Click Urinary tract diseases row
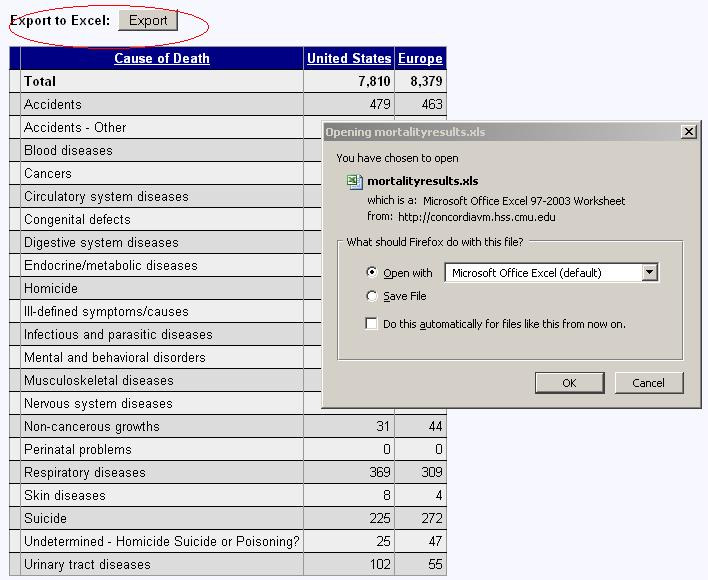The image size is (708, 580). 87,565
